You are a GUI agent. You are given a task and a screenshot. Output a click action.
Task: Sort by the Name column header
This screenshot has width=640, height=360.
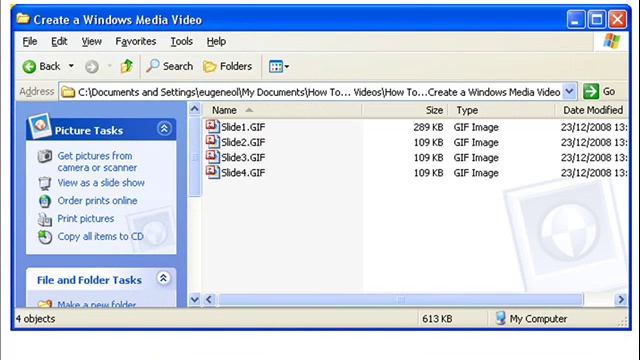click(x=282, y=110)
